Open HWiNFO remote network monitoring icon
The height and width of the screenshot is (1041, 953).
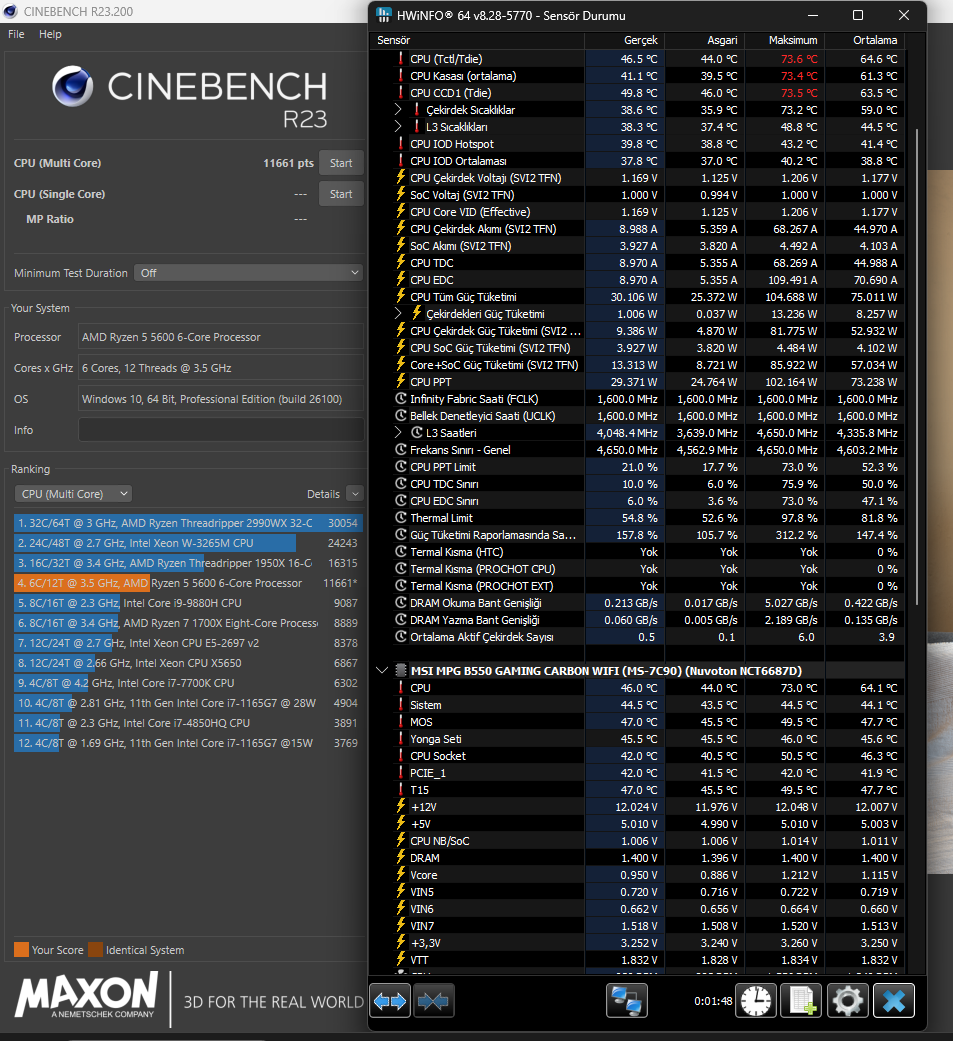[x=626, y=1001]
